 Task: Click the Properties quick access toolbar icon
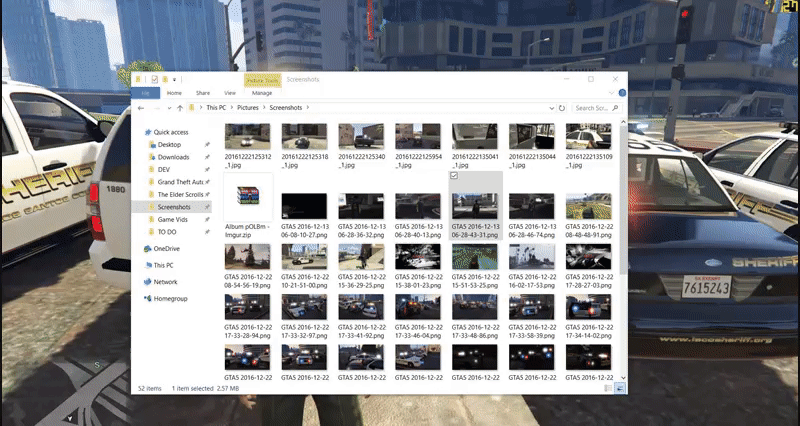(x=155, y=80)
